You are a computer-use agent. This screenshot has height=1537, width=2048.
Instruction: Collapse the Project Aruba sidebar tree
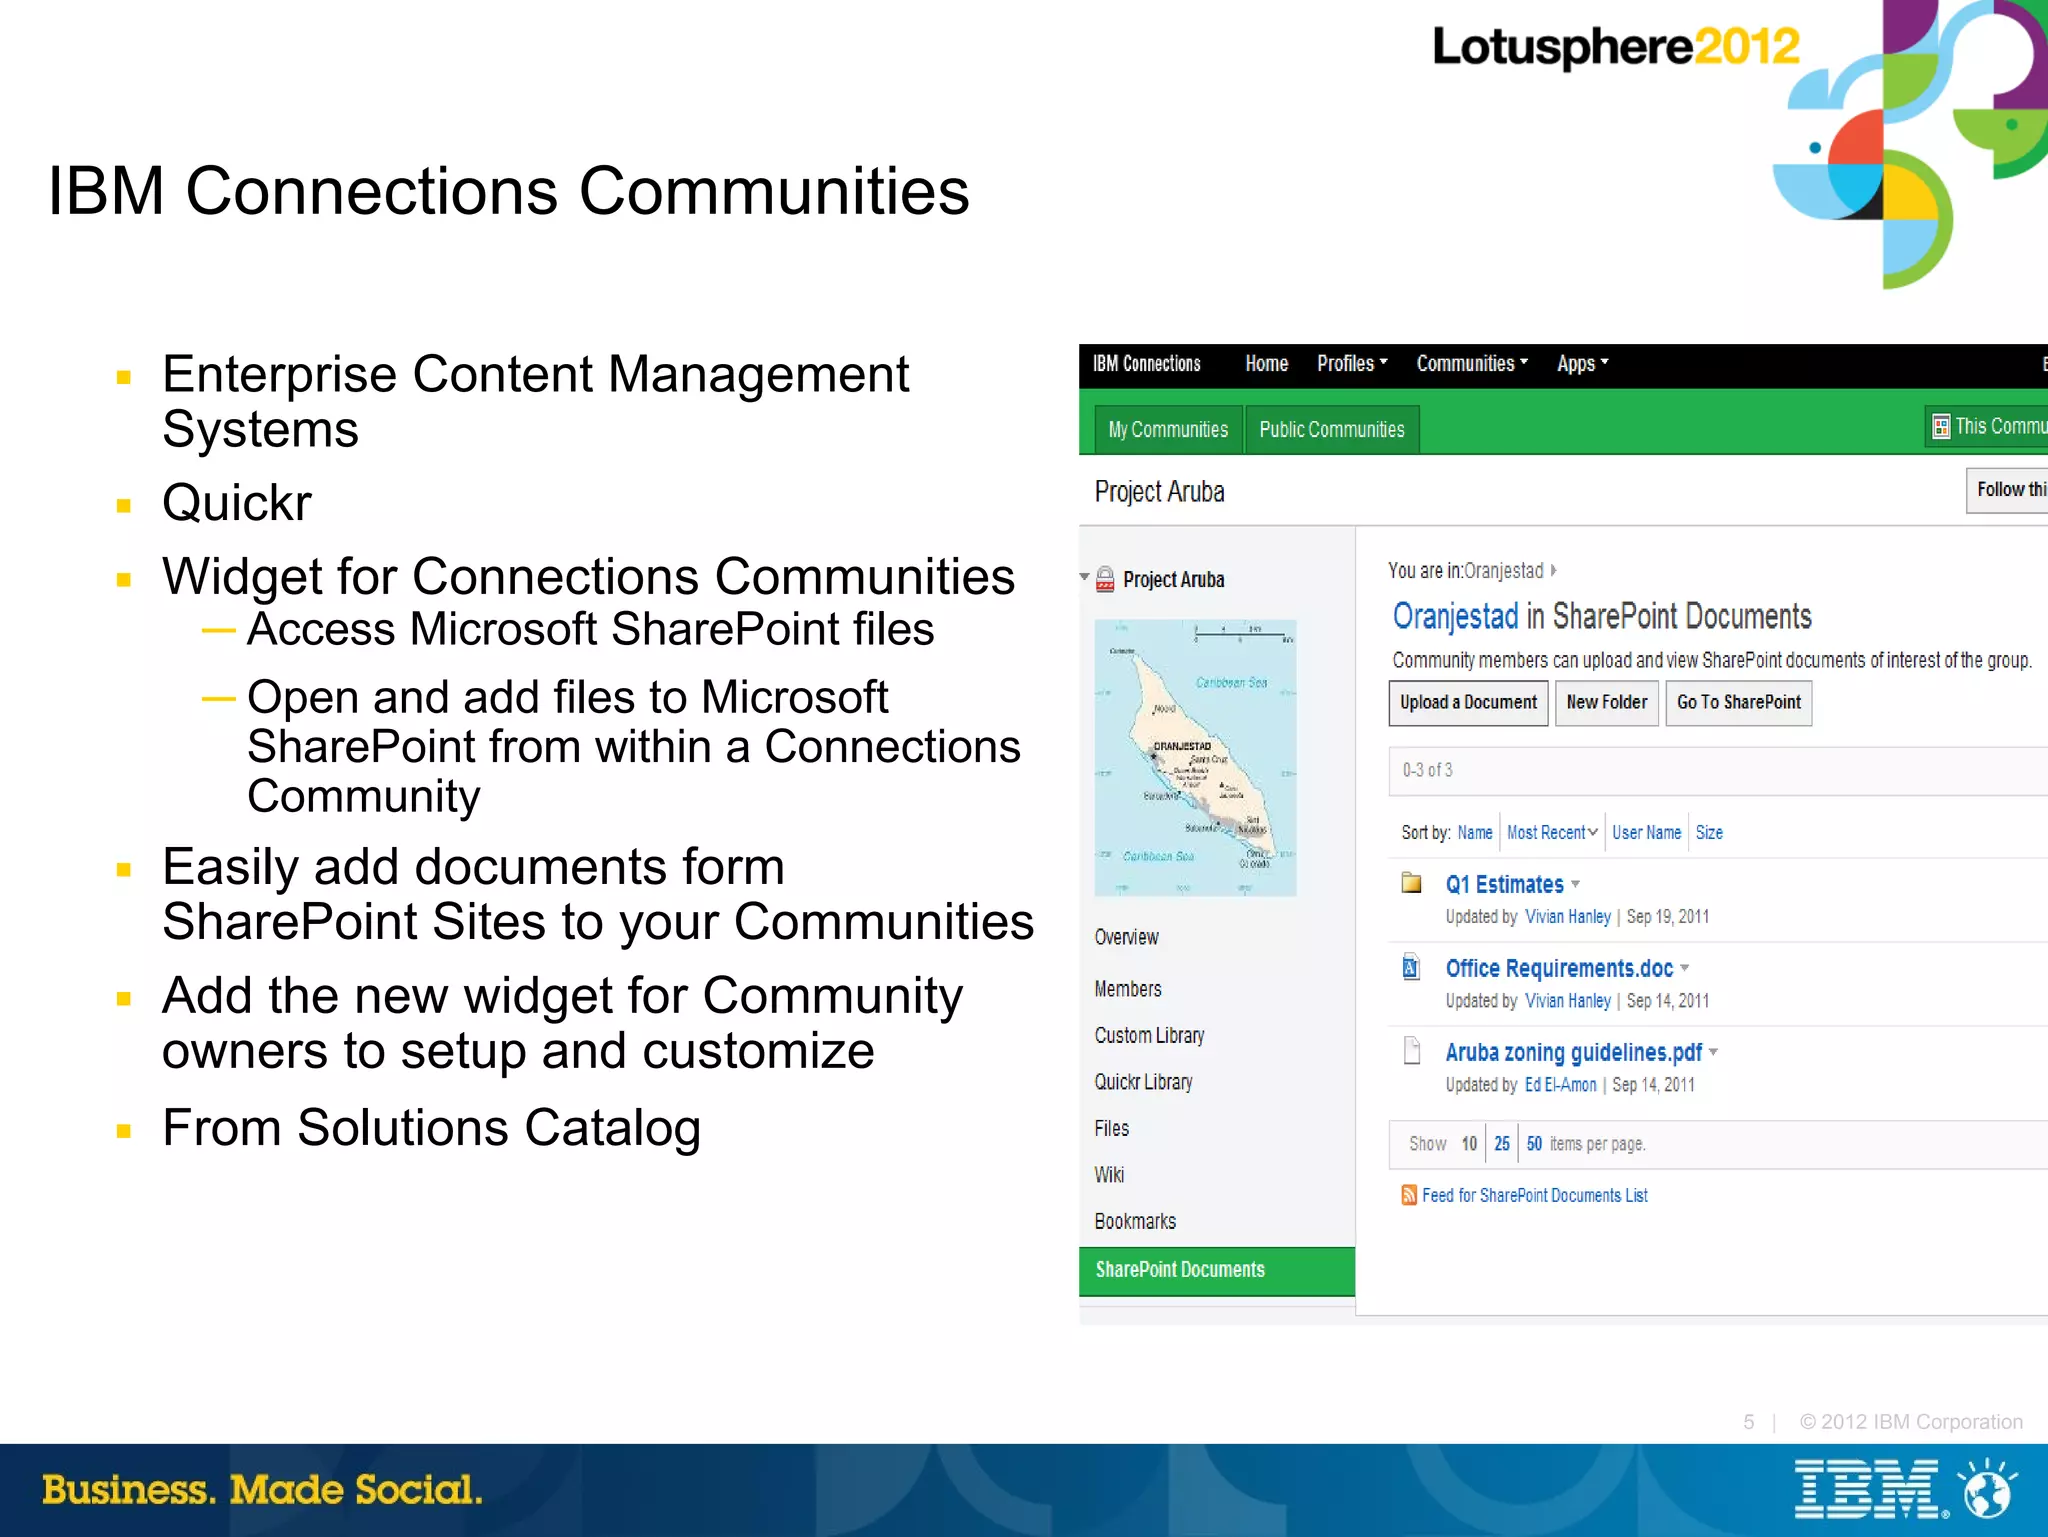1085,577
